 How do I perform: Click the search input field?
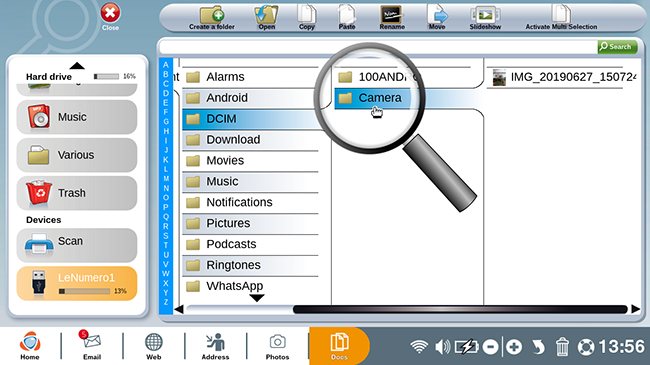(x=378, y=47)
